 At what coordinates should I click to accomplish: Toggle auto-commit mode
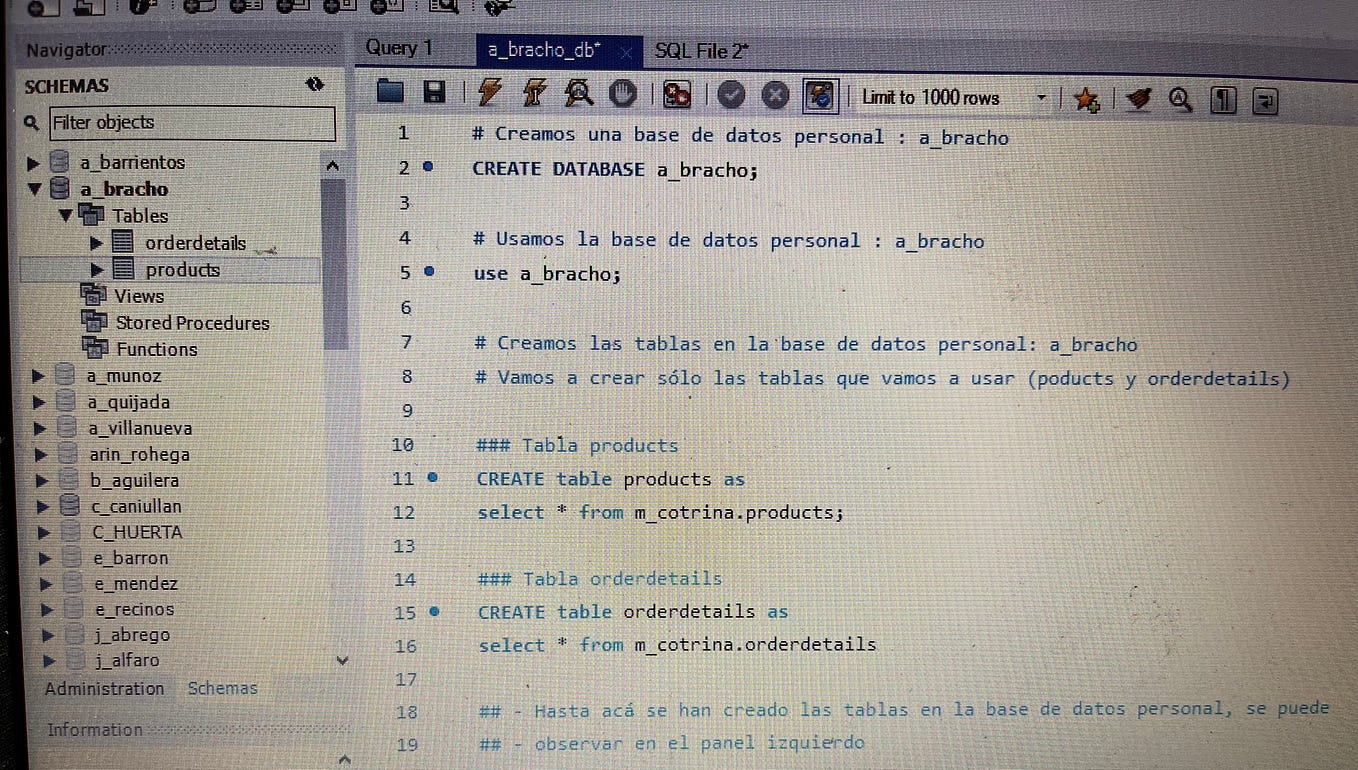[820, 95]
